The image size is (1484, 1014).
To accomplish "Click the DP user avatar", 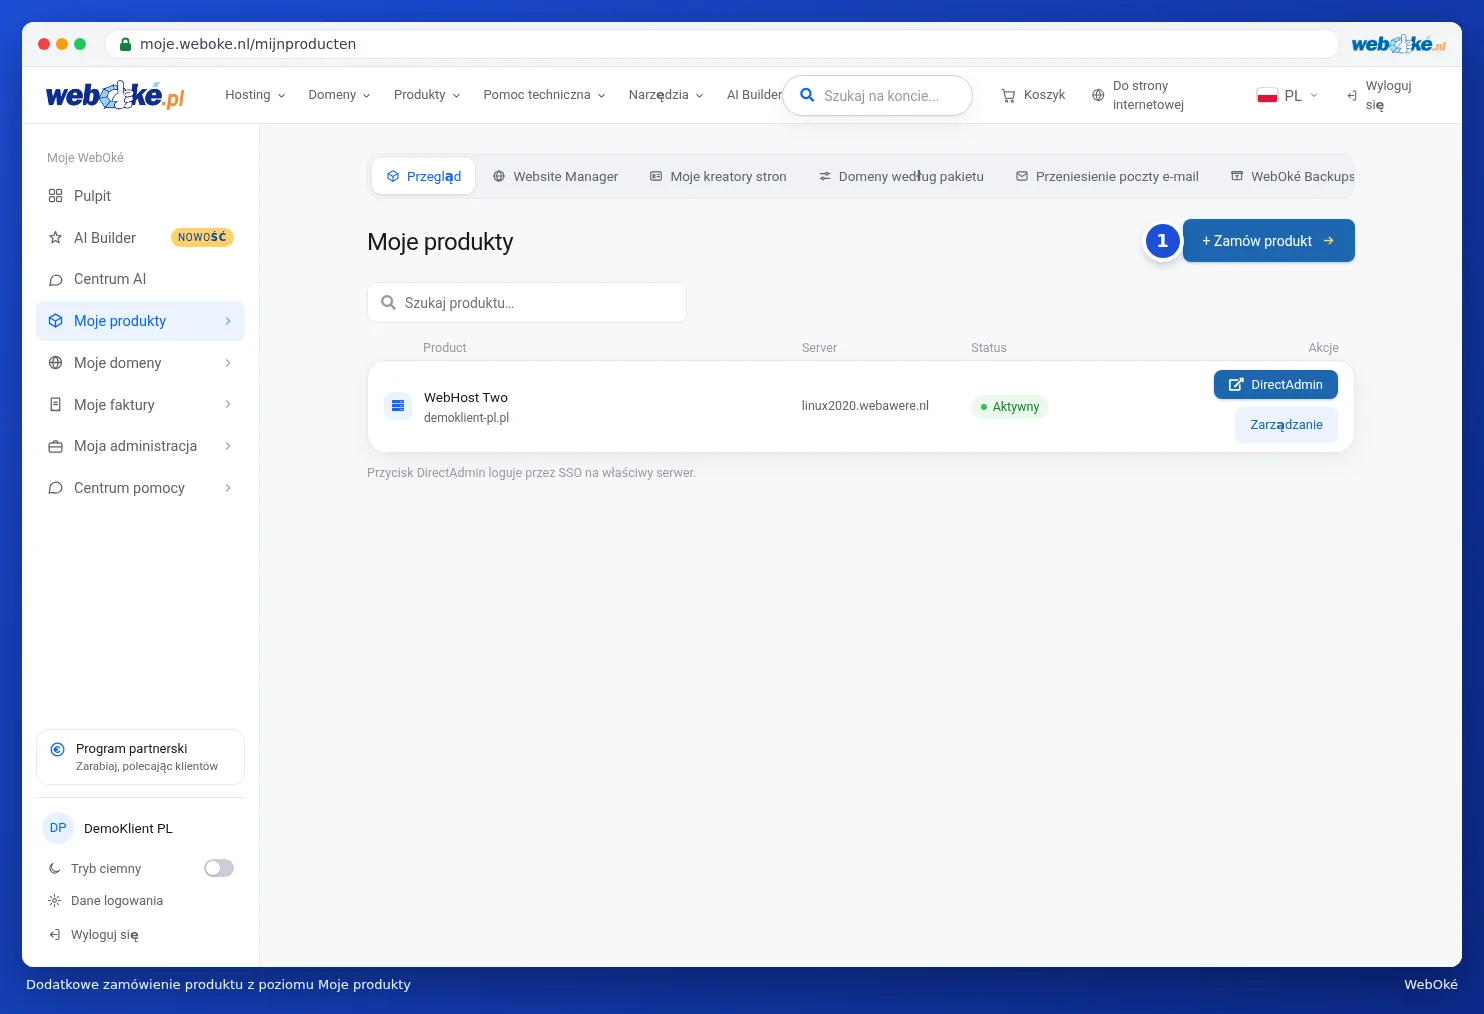I will pos(58,828).
